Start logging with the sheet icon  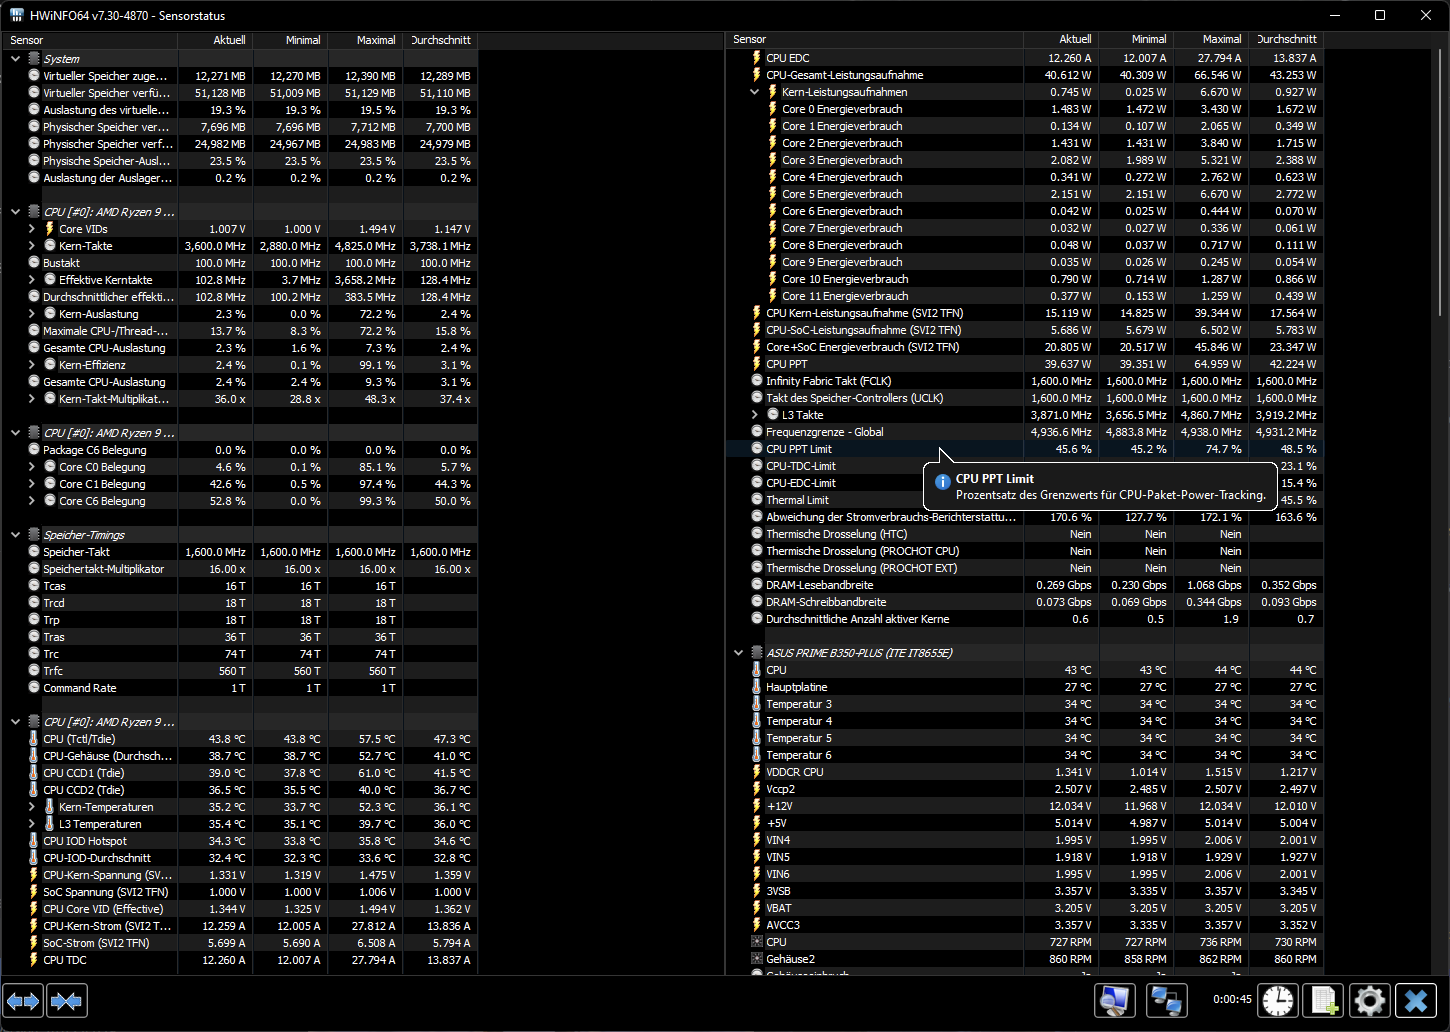pyautogui.click(x=1325, y=1001)
